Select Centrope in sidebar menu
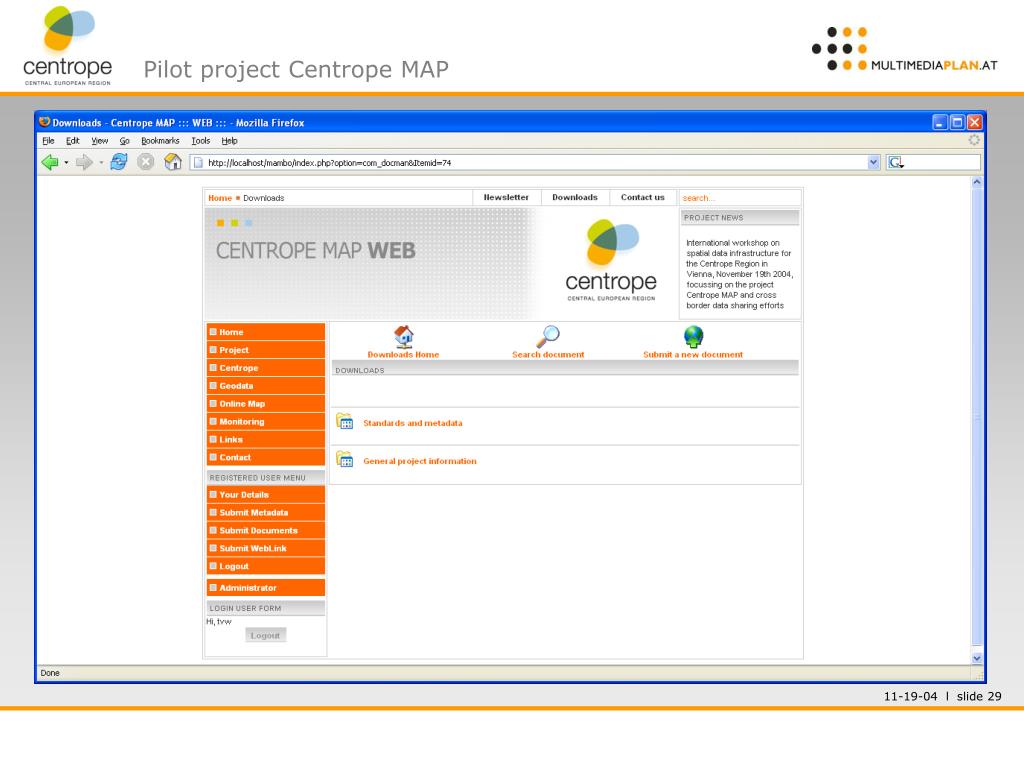The height and width of the screenshot is (768, 1024). [x=266, y=368]
